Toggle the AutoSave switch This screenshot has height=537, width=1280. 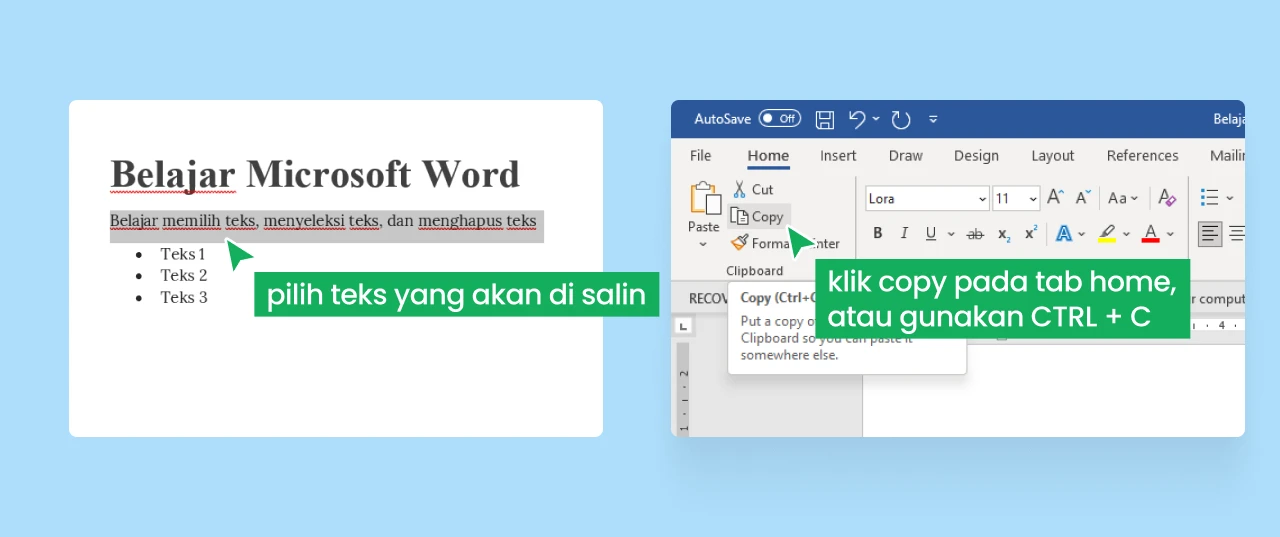779,119
